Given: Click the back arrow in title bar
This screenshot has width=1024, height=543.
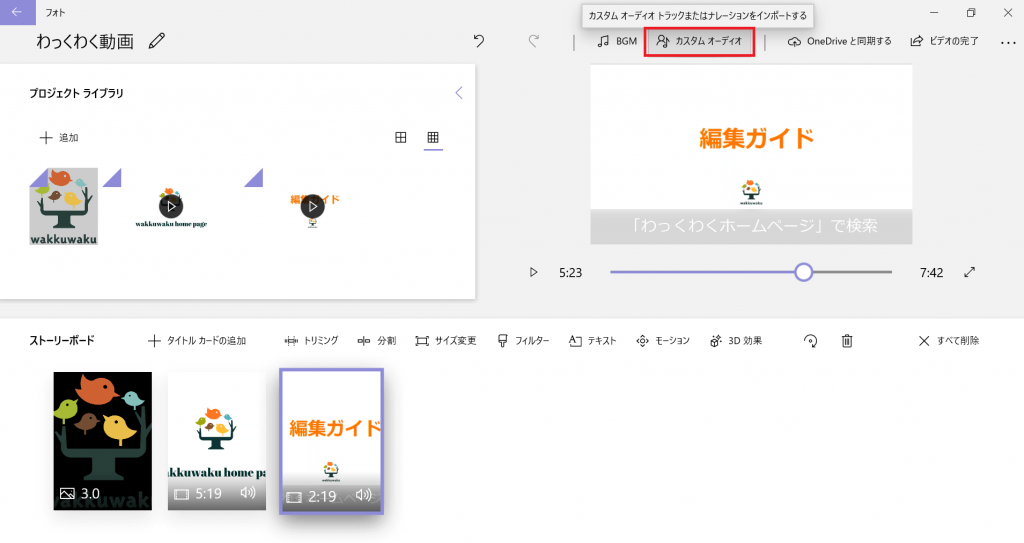Looking at the screenshot, I should click(16, 12).
